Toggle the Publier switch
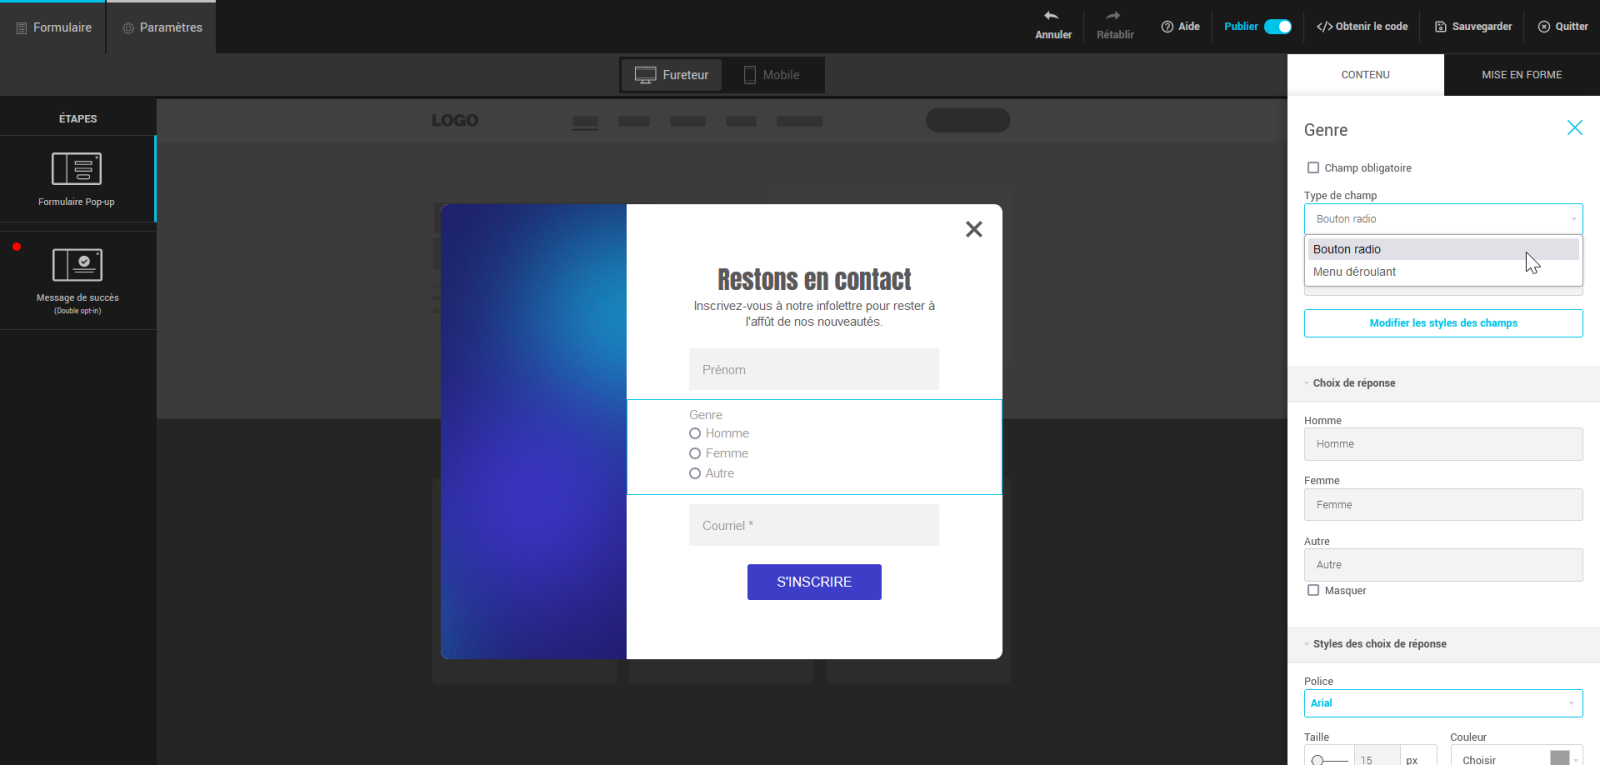1600x765 pixels. pyautogui.click(x=1278, y=27)
